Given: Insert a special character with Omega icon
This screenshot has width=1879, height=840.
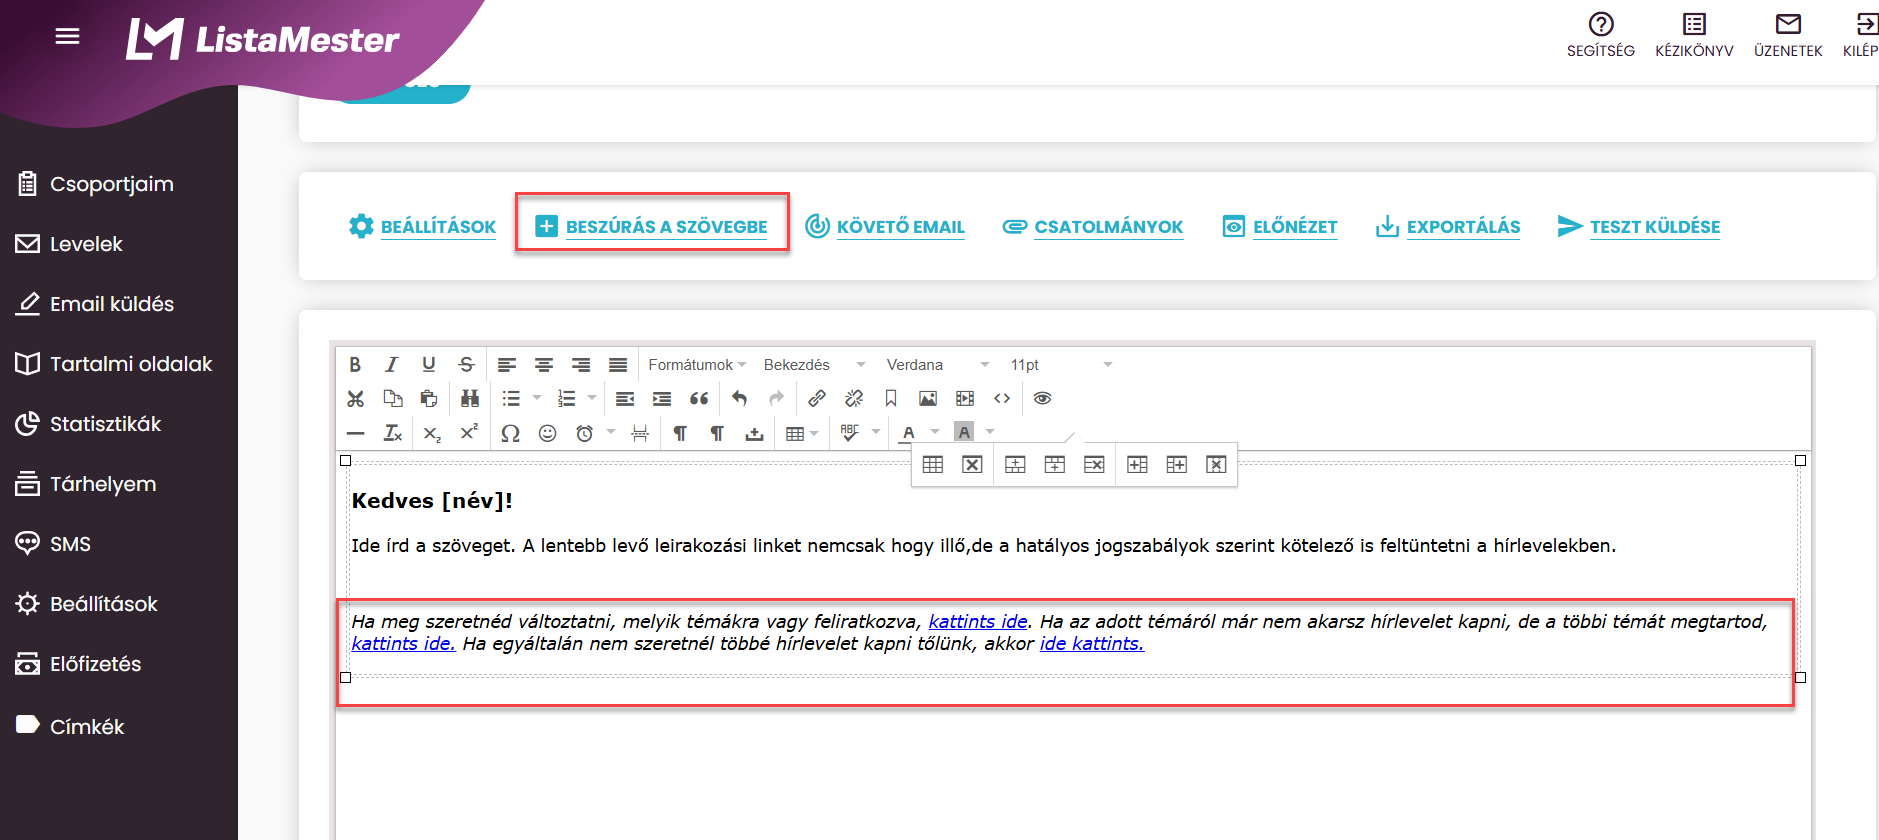Looking at the screenshot, I should point(510,433).
